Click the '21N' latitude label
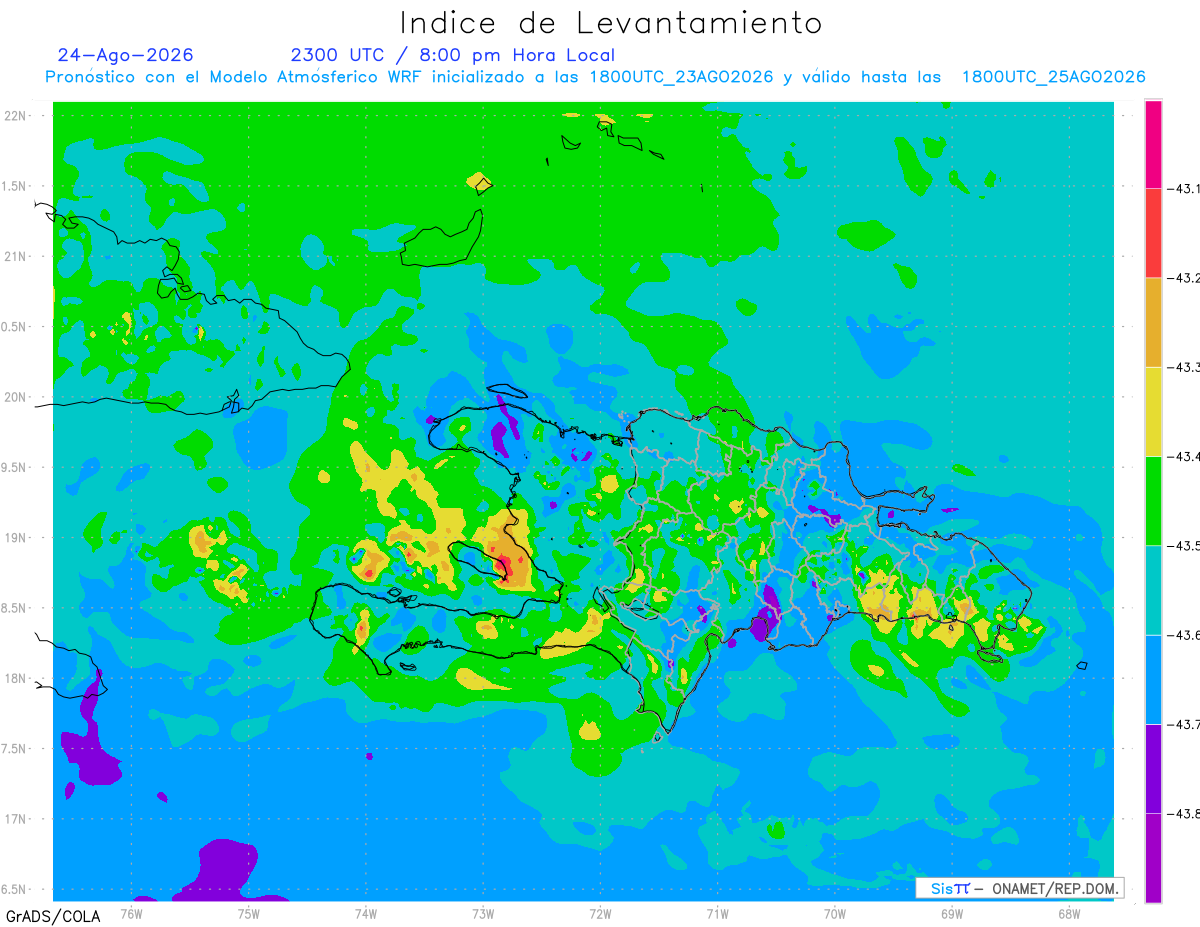The height and width of the screenshot is (927, 1200). pos(17,257)
